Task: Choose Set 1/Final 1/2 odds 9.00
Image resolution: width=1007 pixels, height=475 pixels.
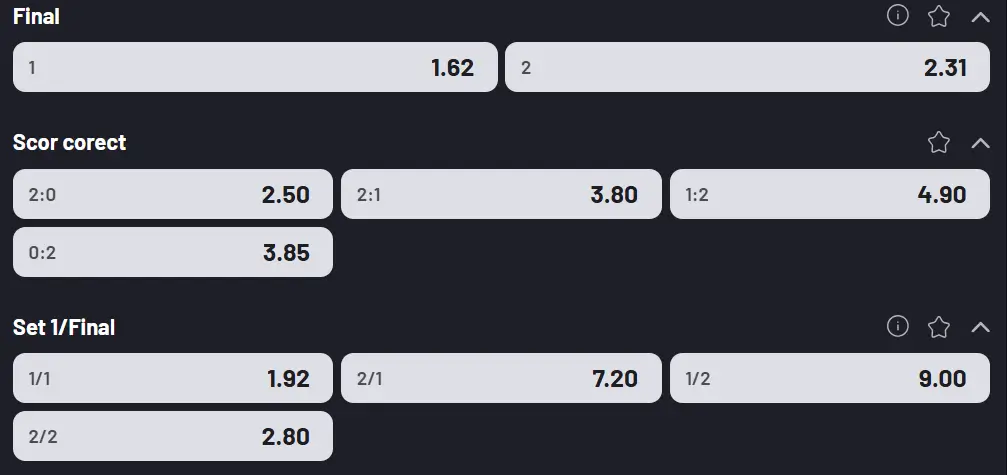Action: [x=829, y=378]
